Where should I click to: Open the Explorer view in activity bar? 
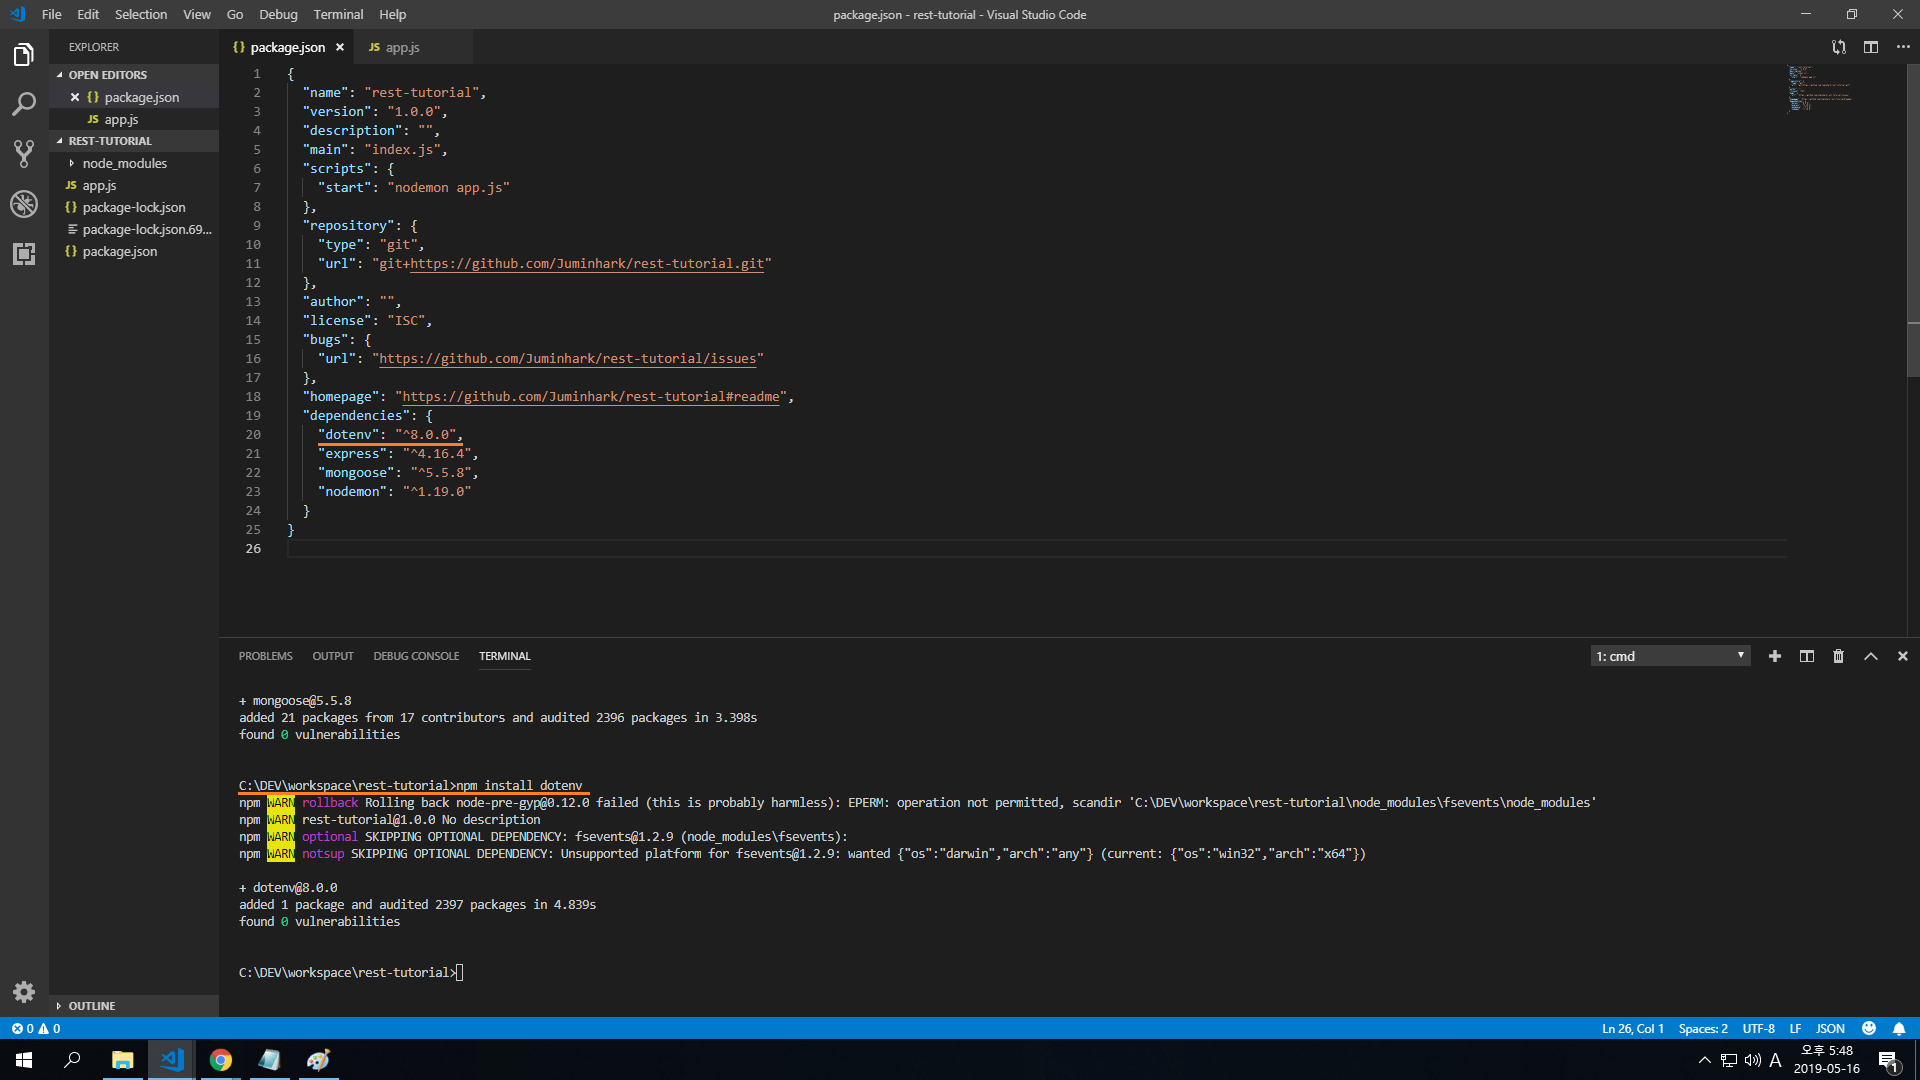(x=24, y=54)
